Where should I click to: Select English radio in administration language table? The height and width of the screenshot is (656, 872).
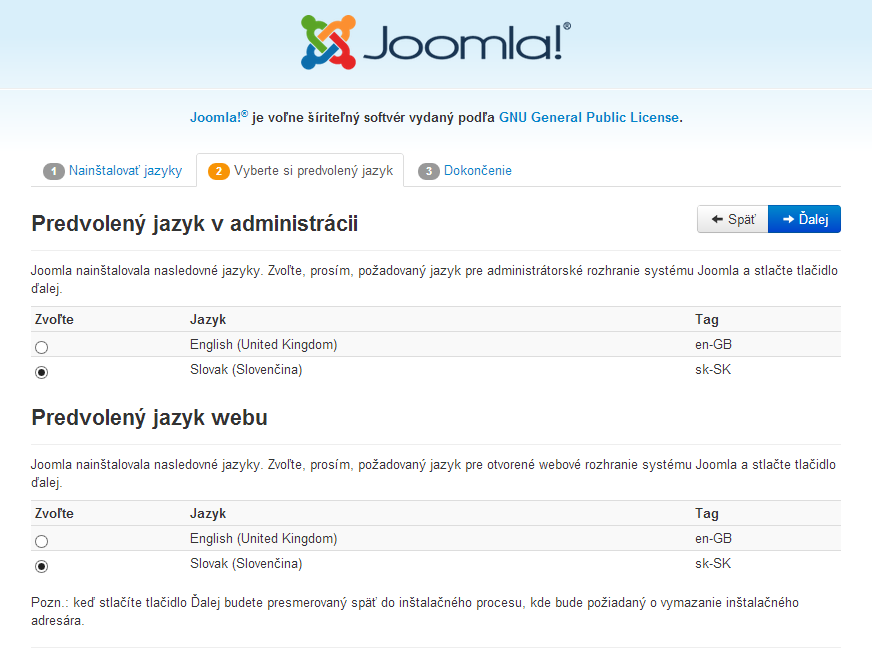[x=41, y=347]
